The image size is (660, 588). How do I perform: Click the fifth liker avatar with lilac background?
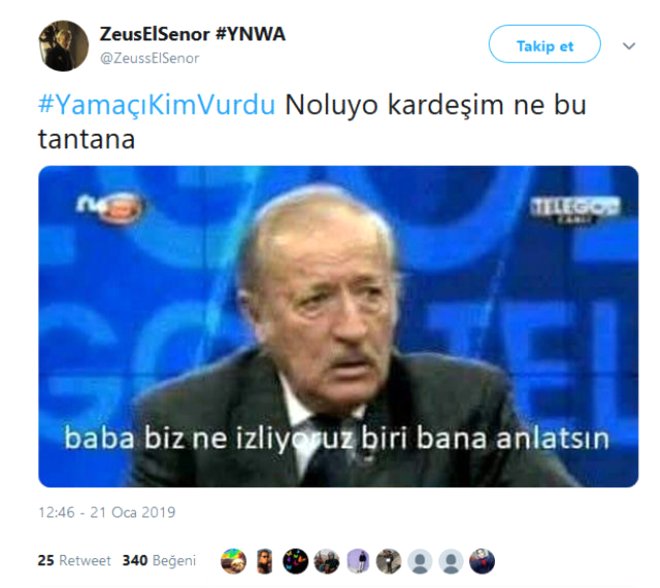pos(358,561)
